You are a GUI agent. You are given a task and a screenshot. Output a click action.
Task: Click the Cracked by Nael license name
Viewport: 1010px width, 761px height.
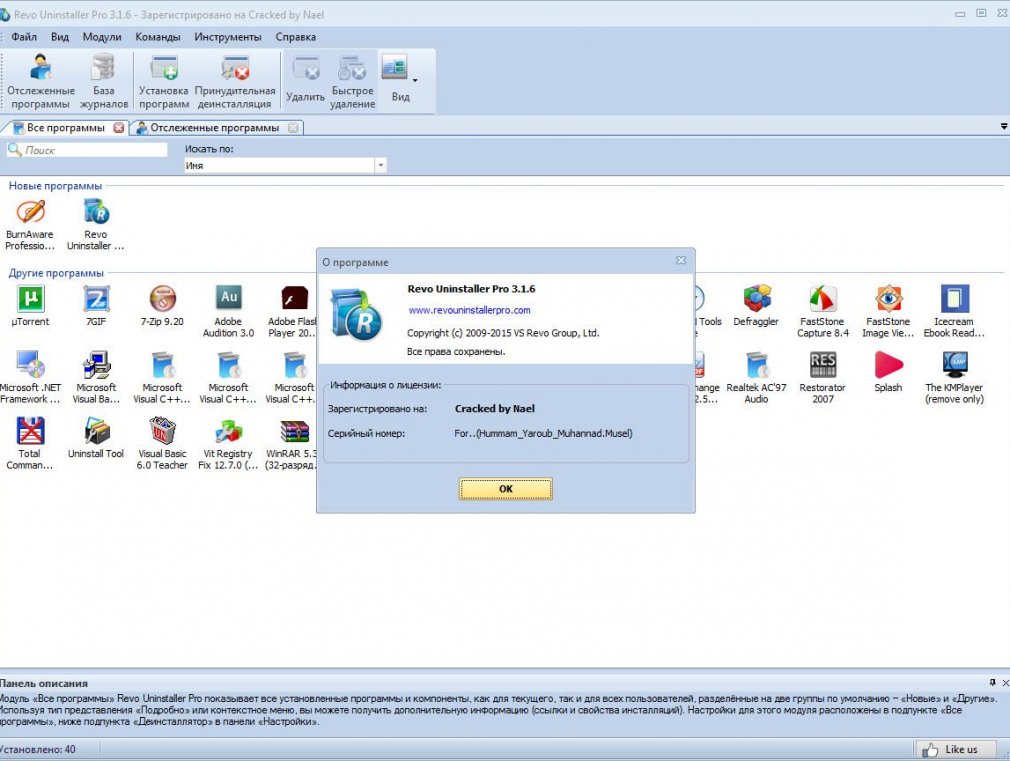pyautogui.click(x=495, y=409)
